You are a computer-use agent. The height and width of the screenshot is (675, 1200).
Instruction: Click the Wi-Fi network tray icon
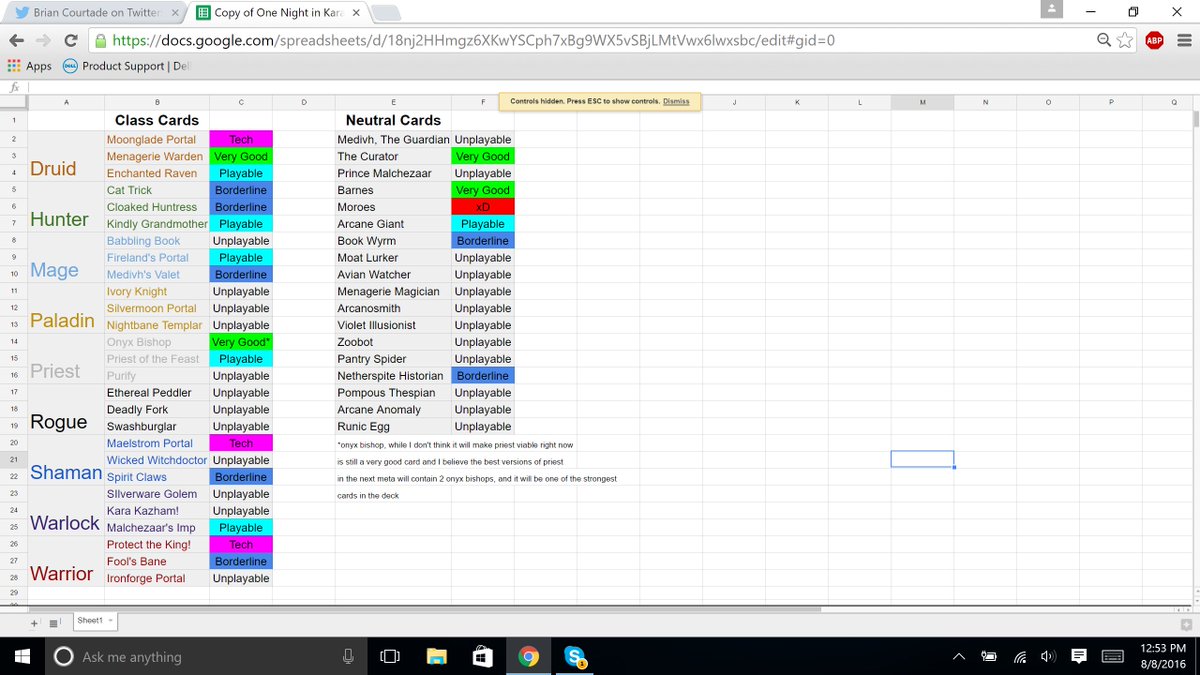point(1020,657)
